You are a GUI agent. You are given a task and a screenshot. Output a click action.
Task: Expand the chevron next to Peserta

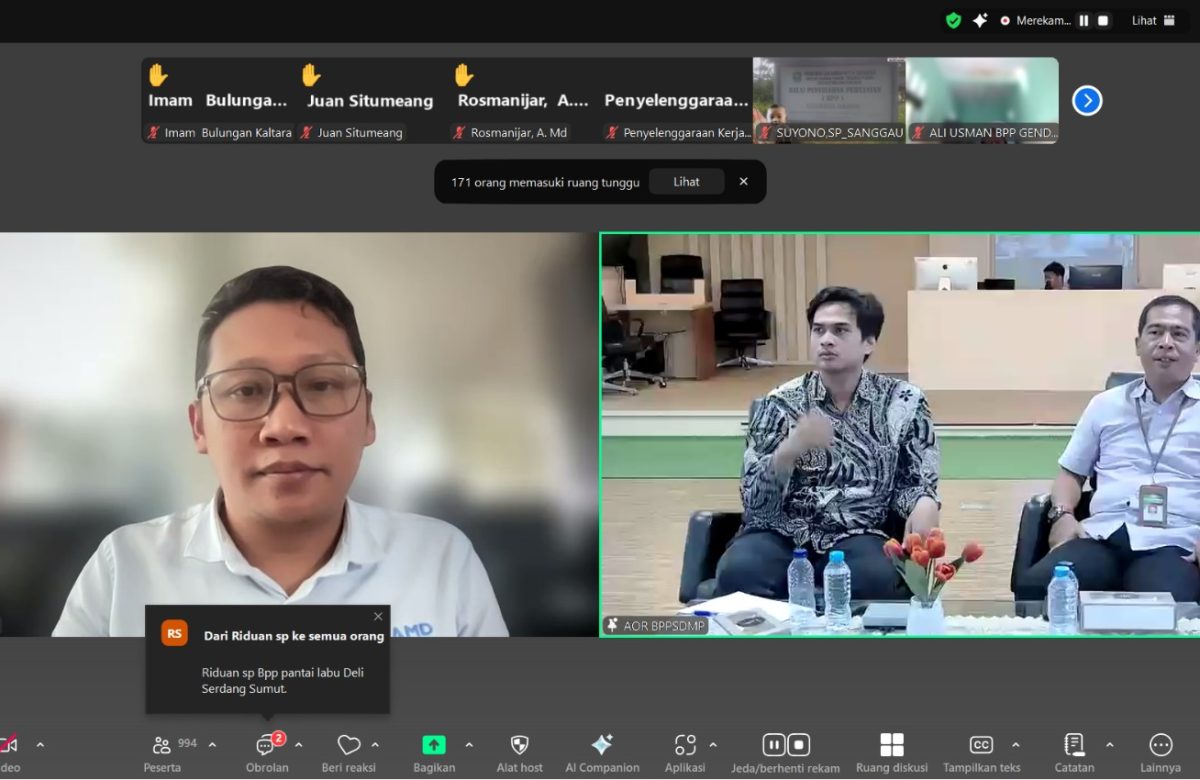click(212, 745)
